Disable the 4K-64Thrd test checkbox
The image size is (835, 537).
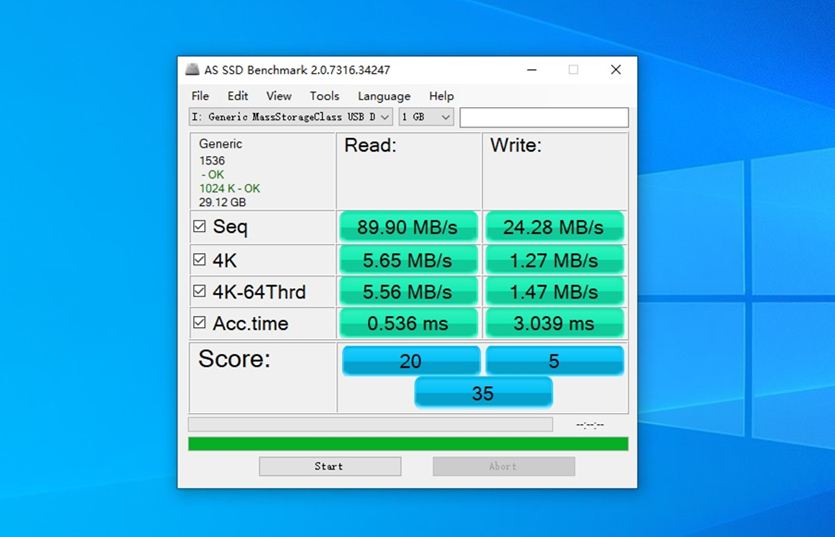coord(200,292)
